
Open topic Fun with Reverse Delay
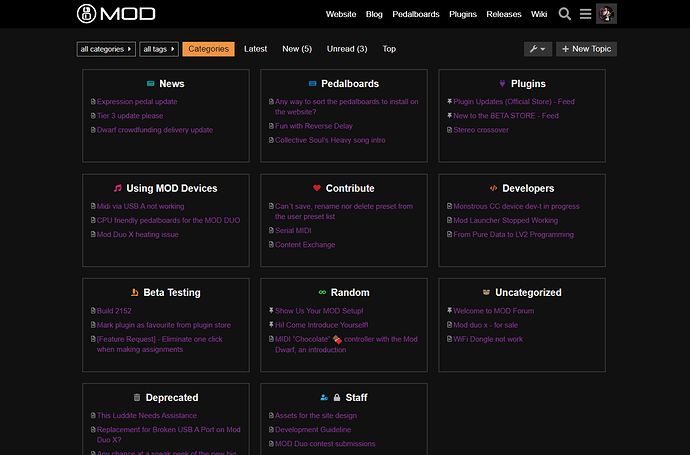coord(314,126)
